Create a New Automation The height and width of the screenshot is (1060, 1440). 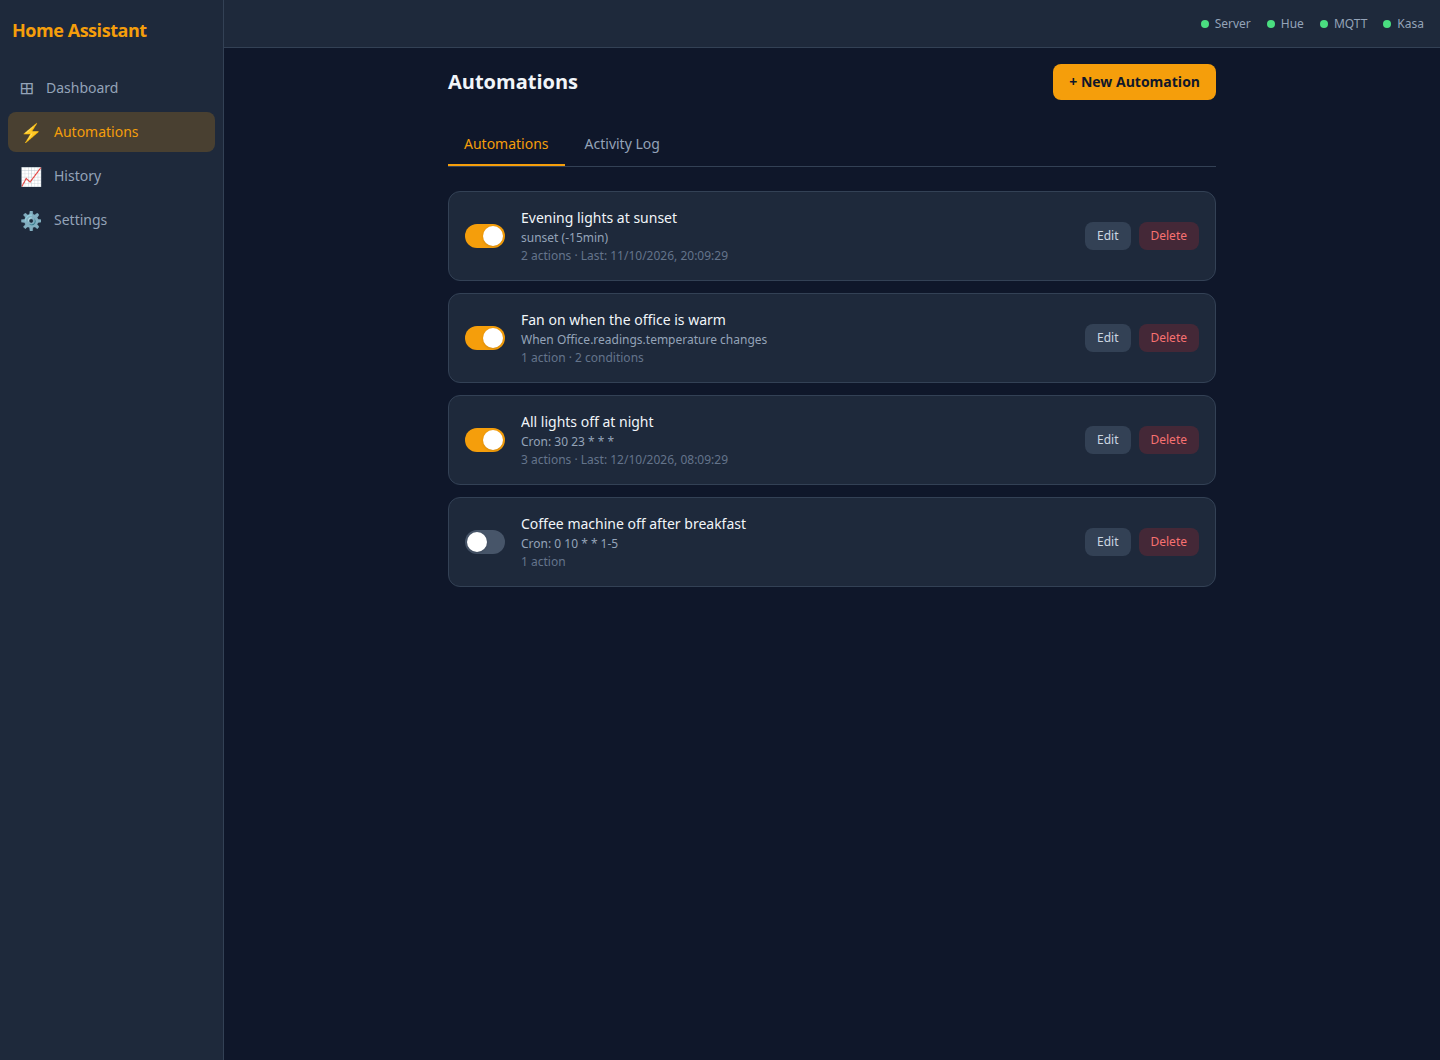click(x=1134, y=82)
